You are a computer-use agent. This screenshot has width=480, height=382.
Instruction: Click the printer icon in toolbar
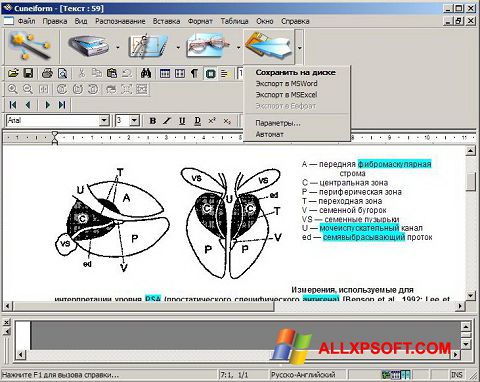click(x=47, y=73)
